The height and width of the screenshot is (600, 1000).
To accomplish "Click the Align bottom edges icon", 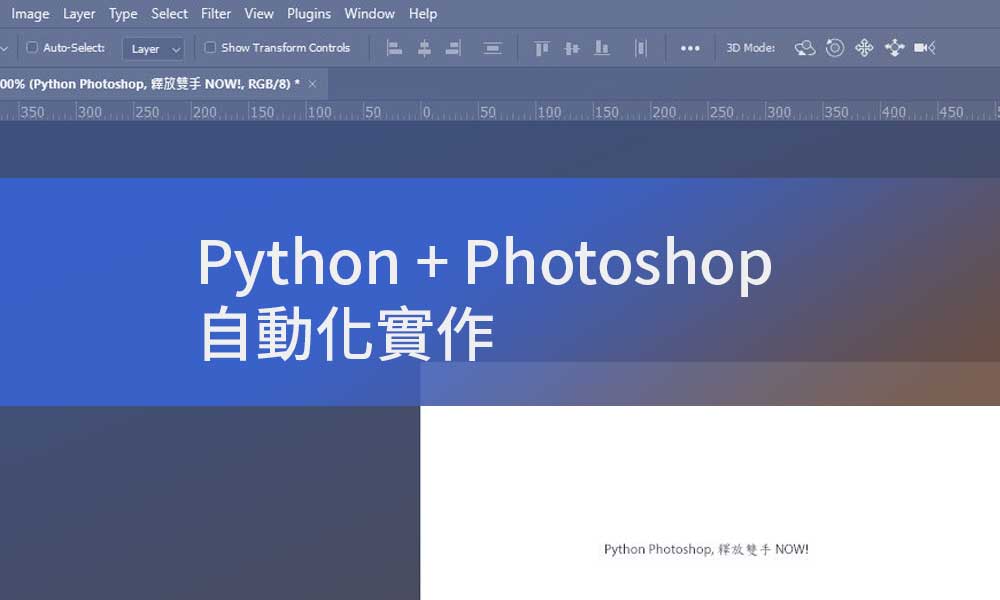I will click(601, 48).
